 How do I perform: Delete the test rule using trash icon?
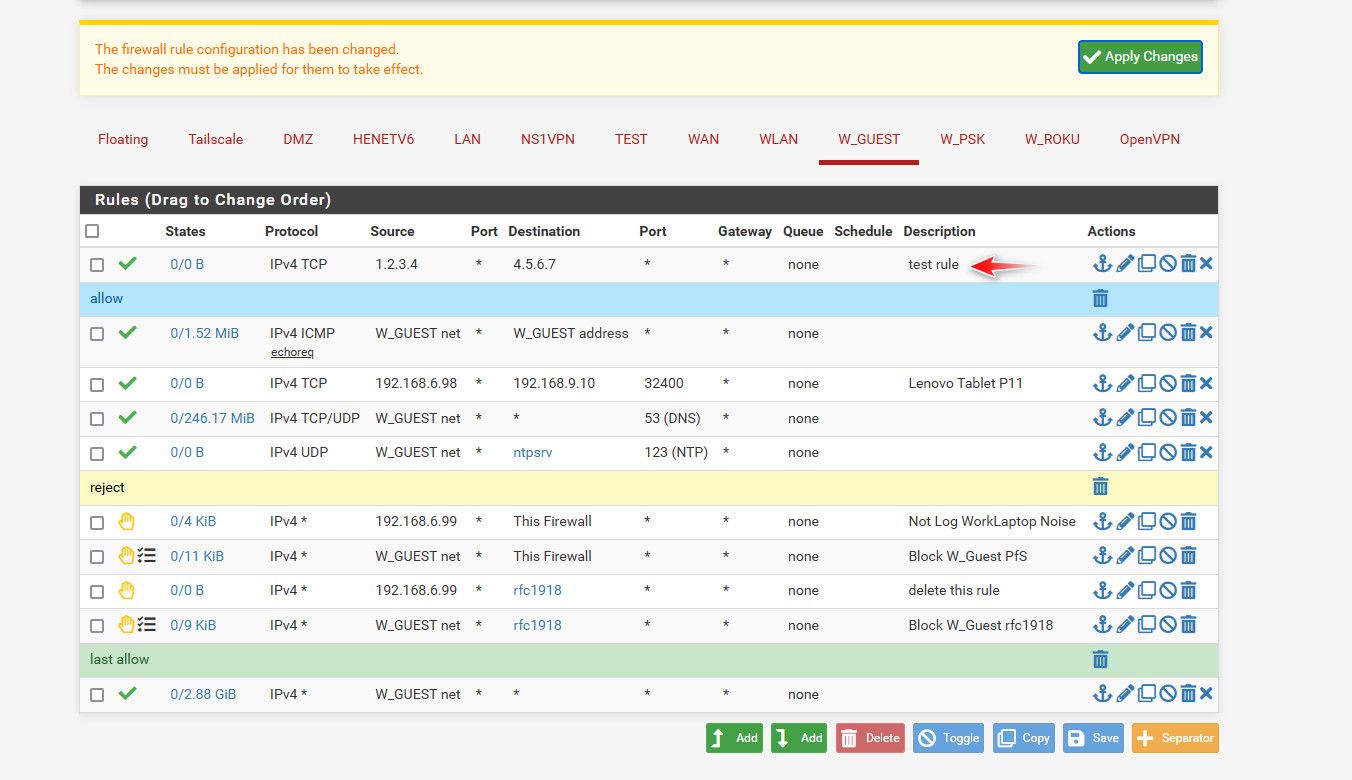pyautogui.click(x=1188, y=264)
